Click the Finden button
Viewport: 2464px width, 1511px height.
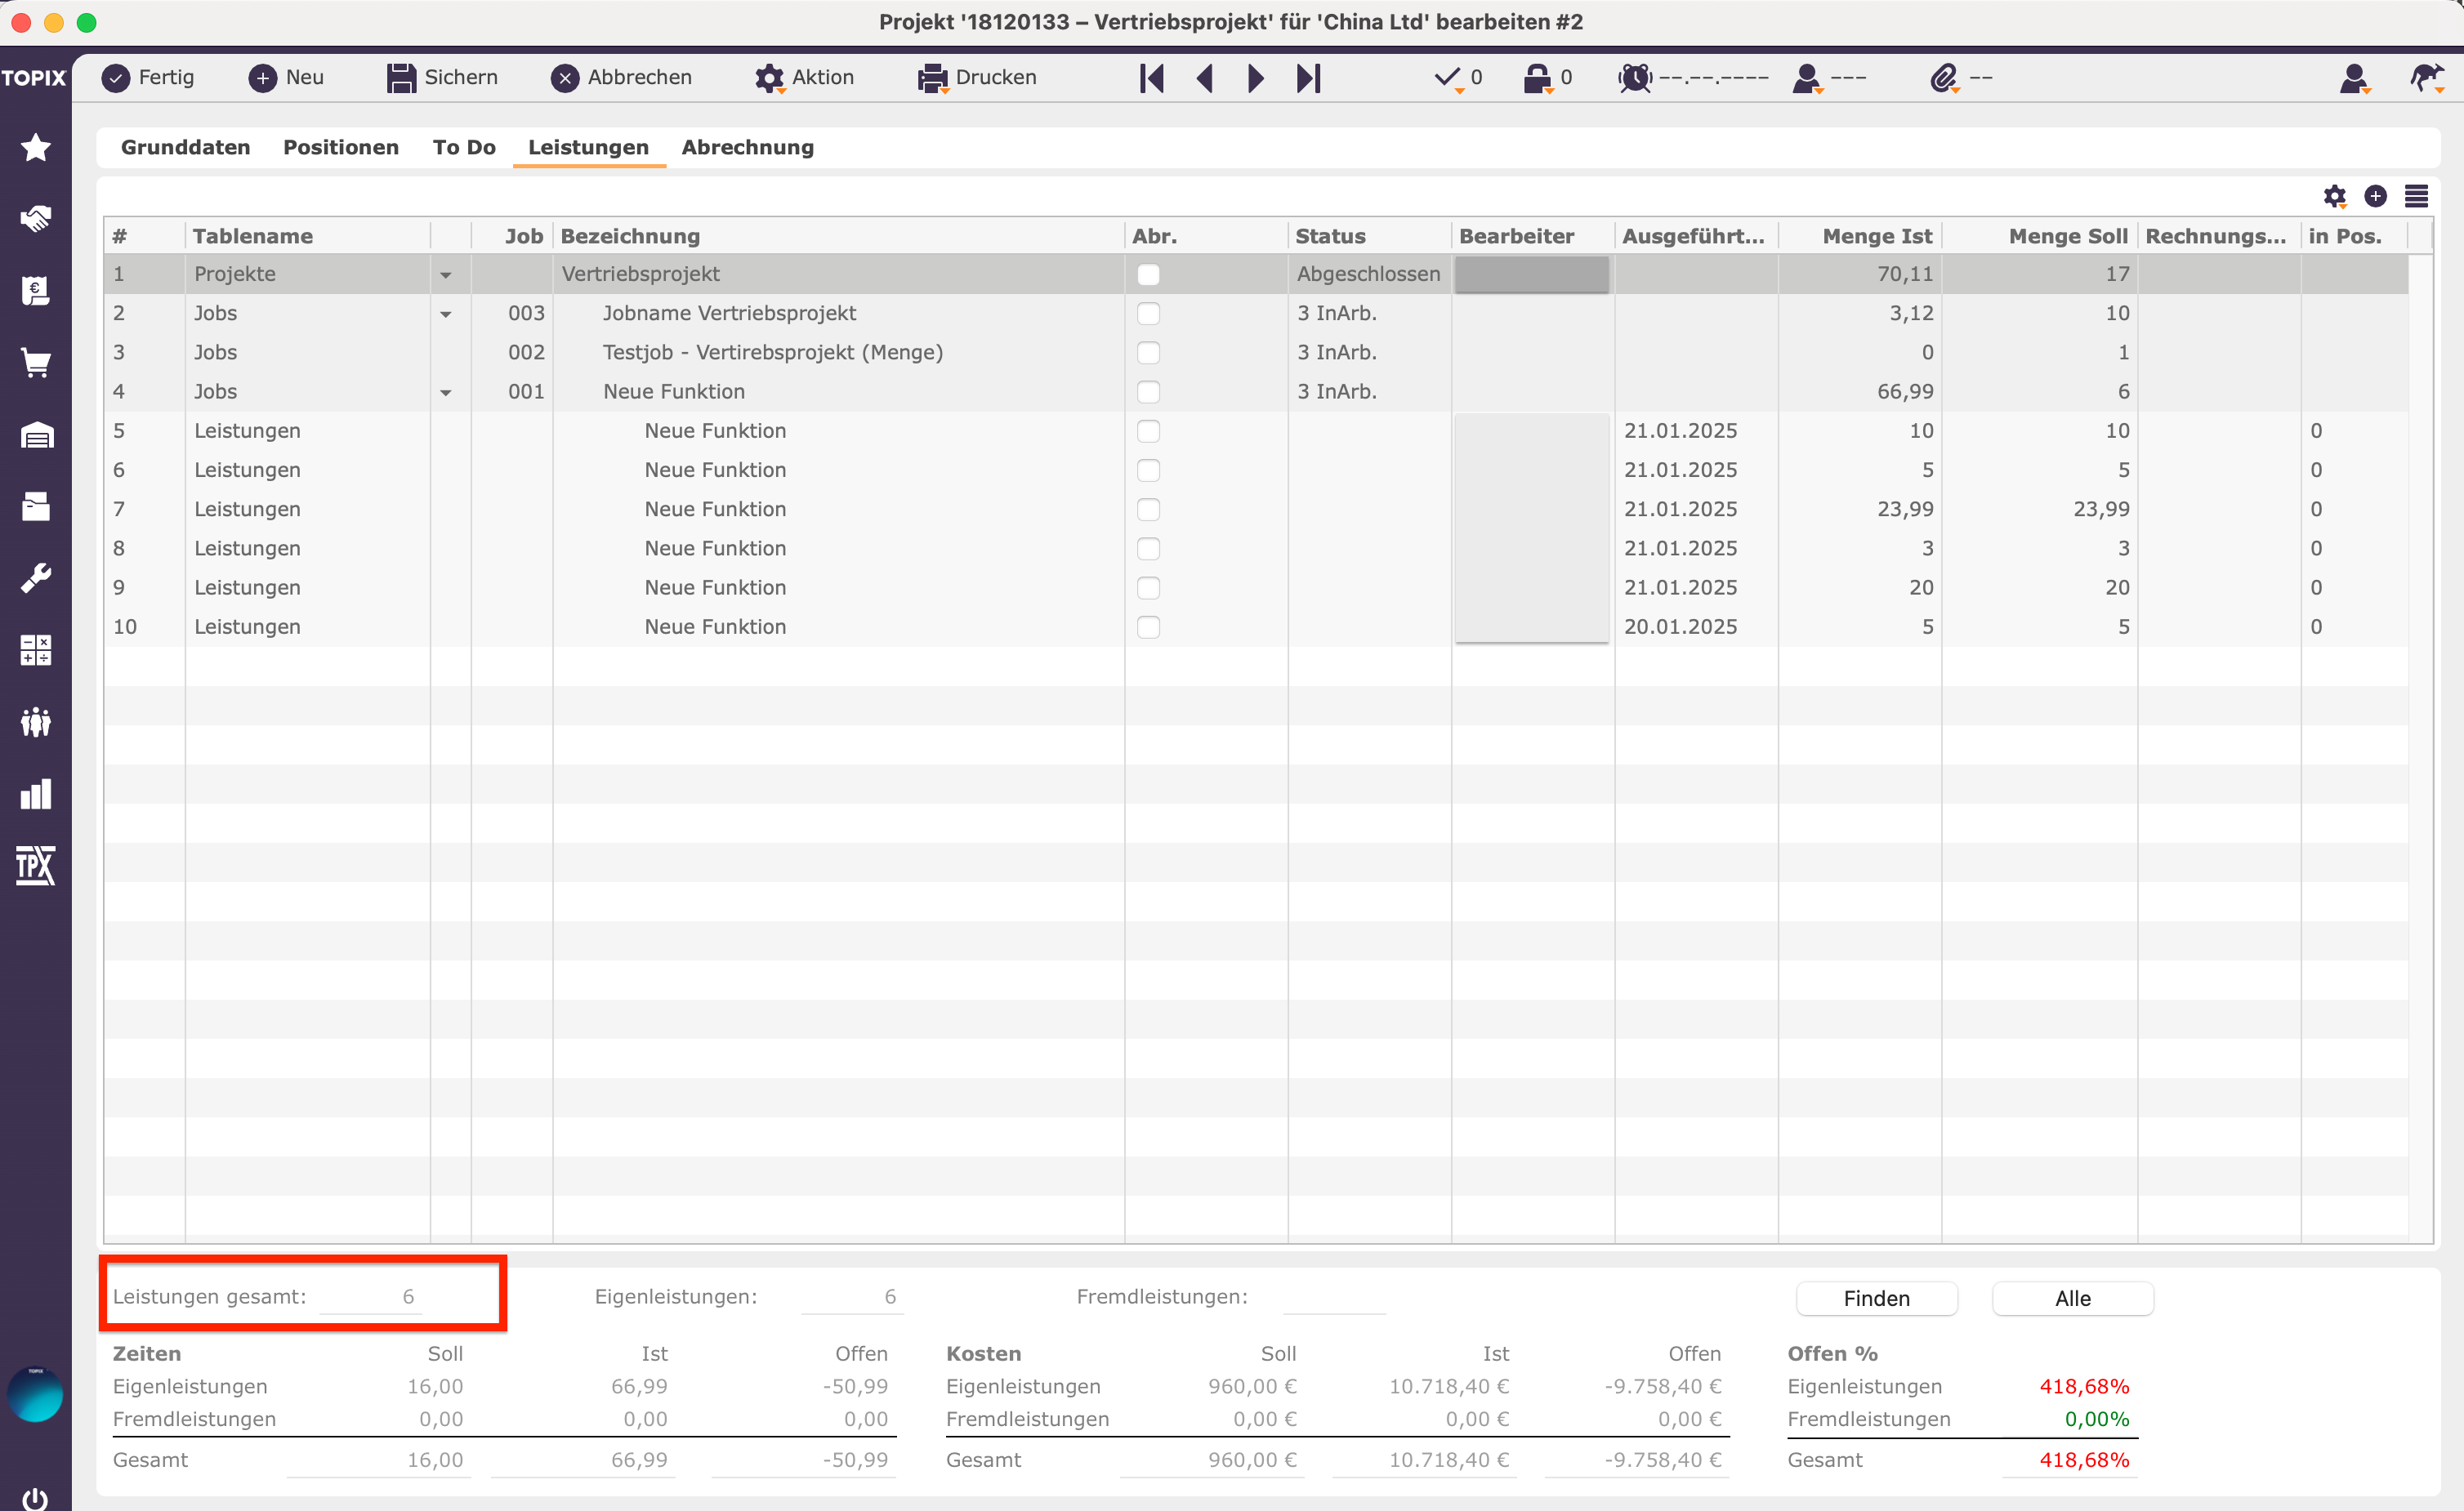pyautogui.click(x=1876, y=1298)
